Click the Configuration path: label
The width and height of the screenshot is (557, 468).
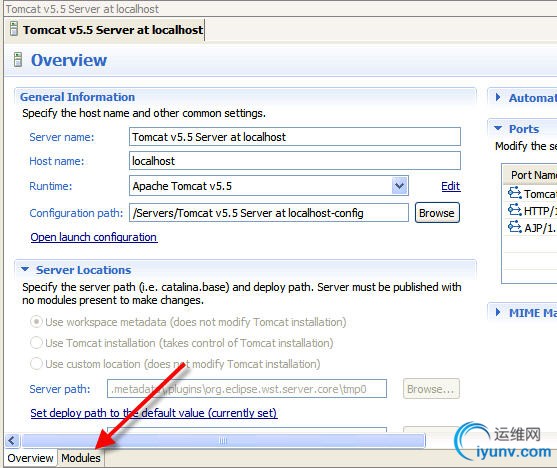pos(76,213)
